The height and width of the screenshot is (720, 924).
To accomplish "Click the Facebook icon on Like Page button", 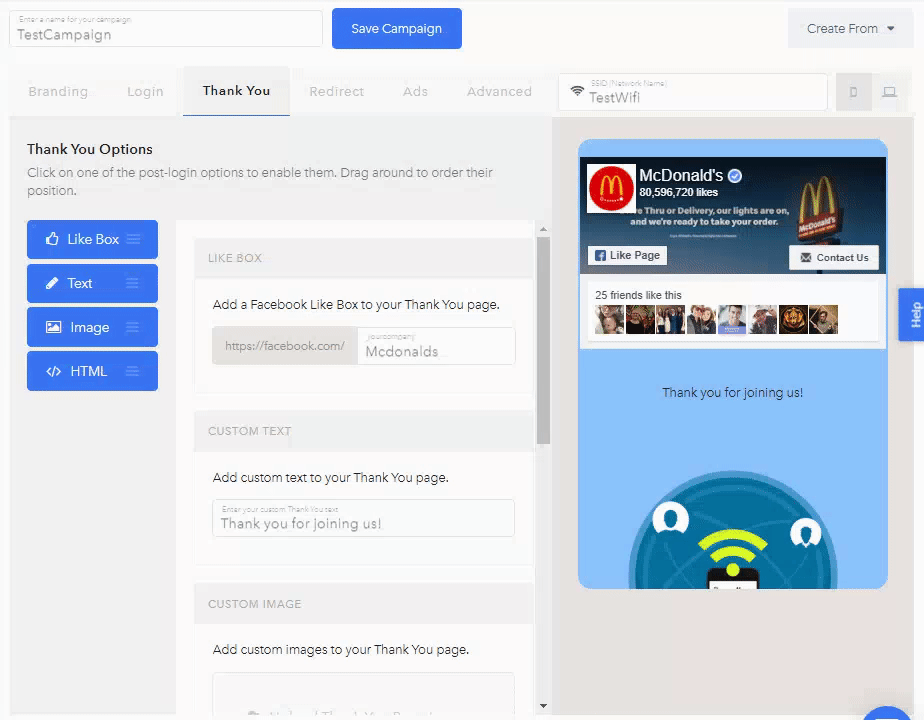I will (x=600, y=255).
